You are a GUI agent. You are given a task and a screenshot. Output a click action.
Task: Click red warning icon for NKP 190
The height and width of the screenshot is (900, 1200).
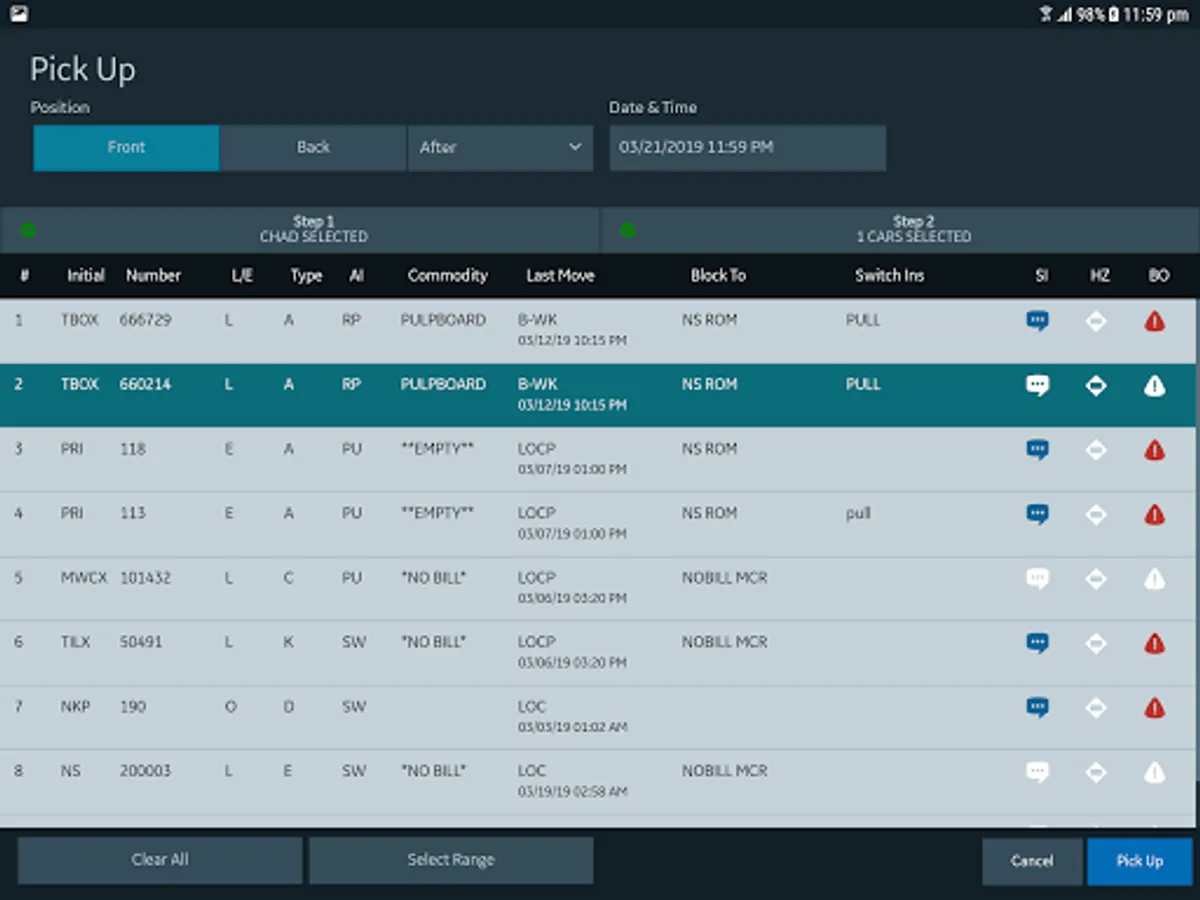tap(1154, 708)
